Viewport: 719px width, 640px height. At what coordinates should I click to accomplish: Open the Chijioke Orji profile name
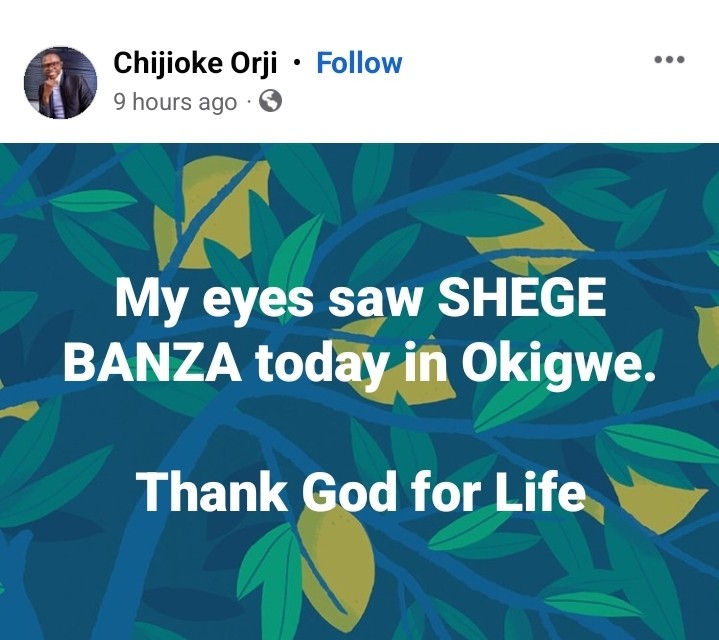pos(197,63)
